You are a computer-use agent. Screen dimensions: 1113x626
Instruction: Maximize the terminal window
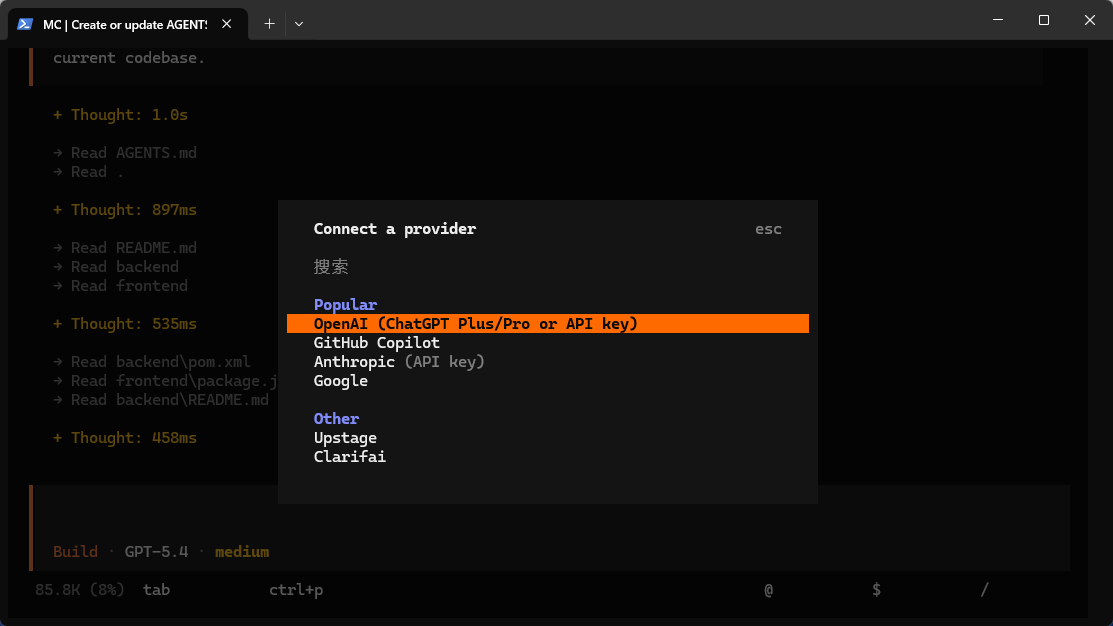point(1043,20)
